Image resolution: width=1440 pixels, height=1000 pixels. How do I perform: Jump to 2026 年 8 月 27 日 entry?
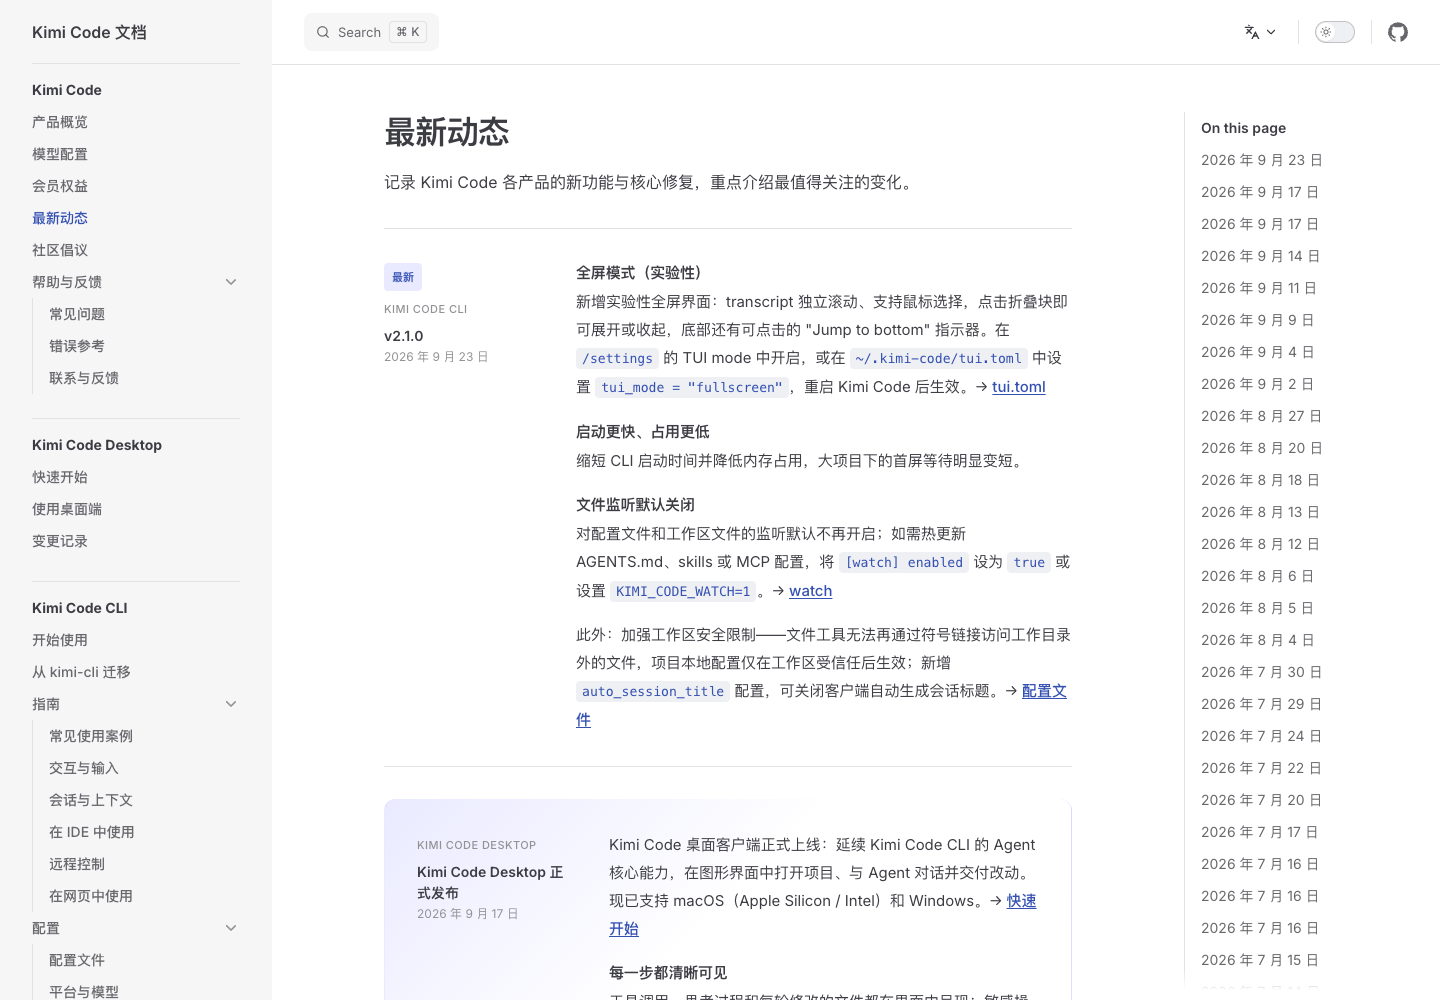click(1262, 416)
